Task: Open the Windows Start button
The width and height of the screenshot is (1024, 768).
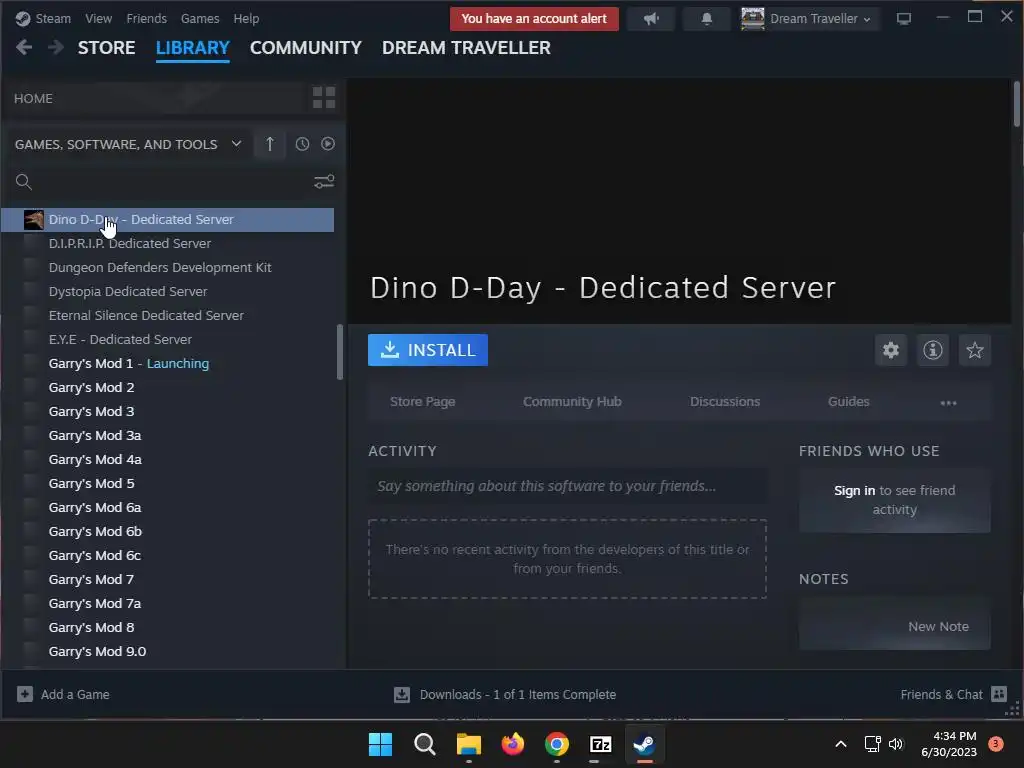Action: point(380,744)
